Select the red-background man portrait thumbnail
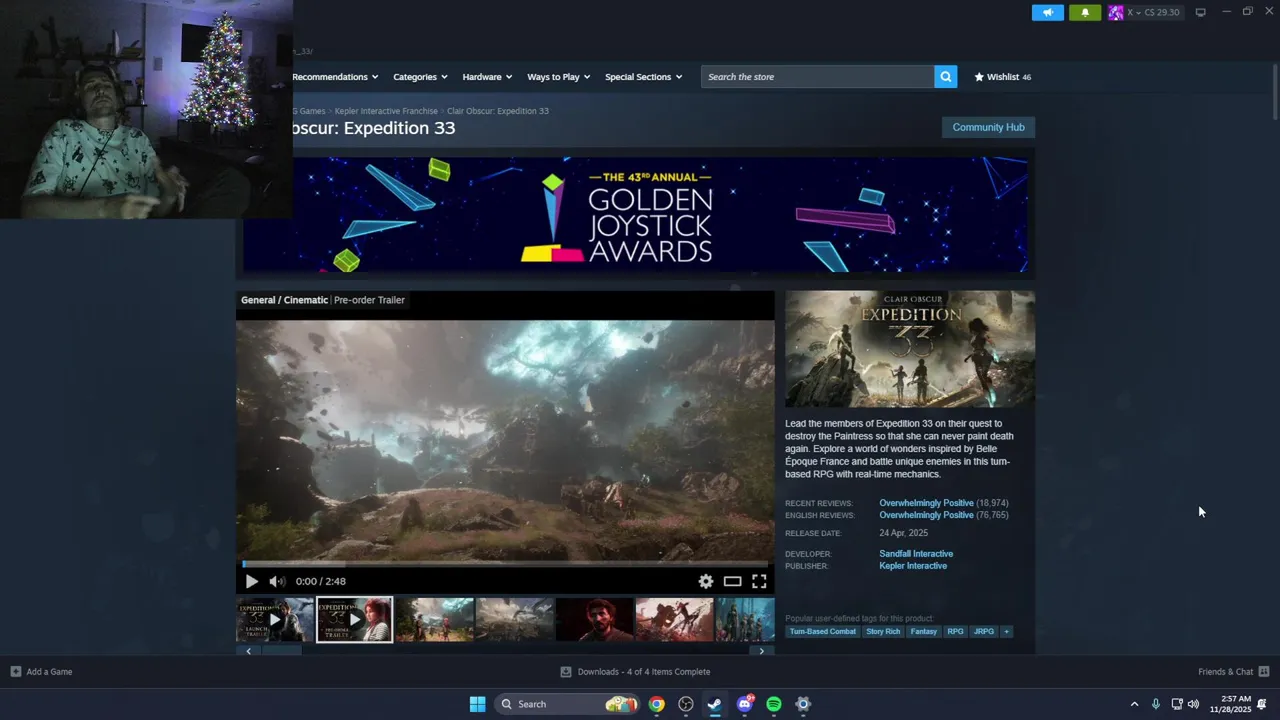The image size is (1280, 720). 595,620
